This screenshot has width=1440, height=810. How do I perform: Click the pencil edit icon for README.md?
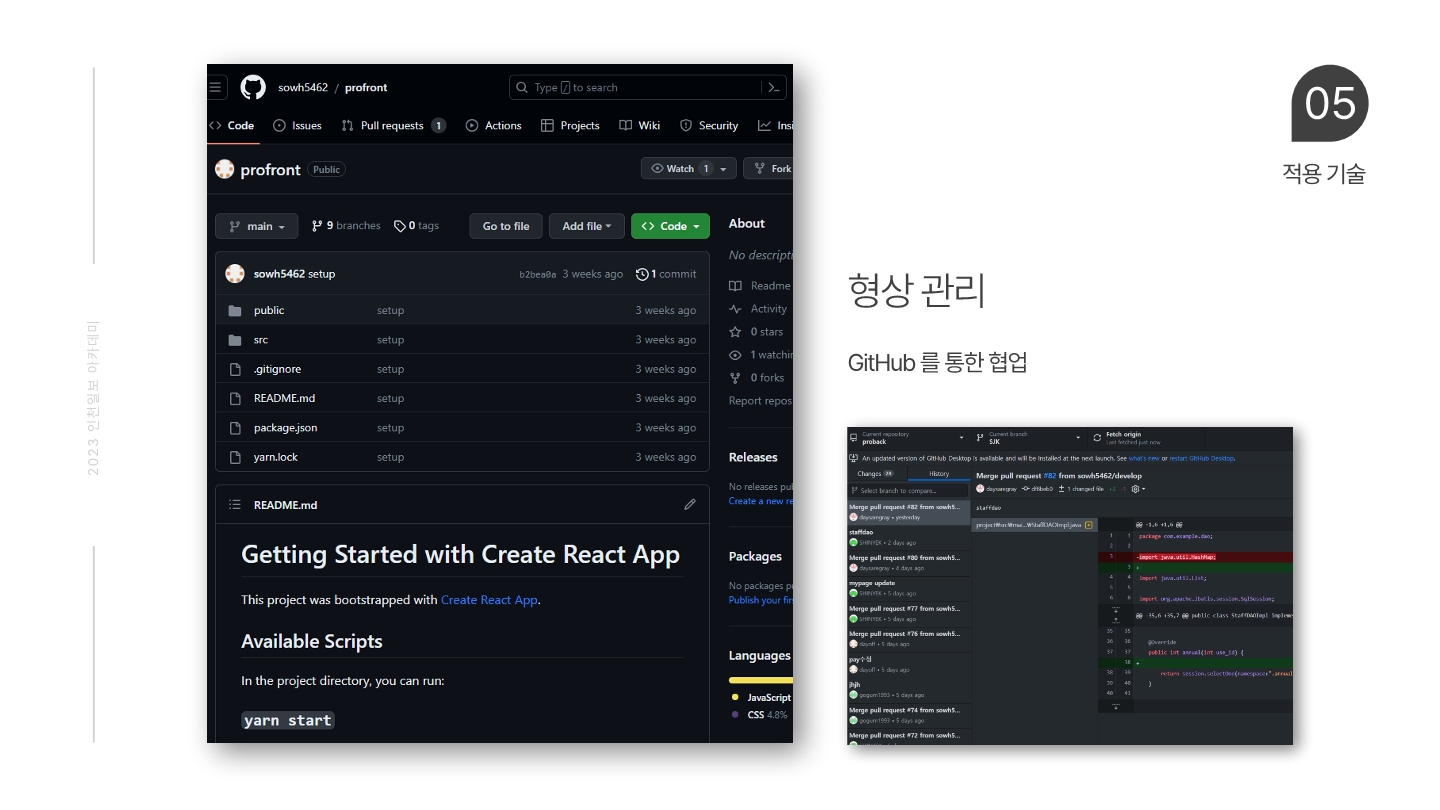[690, 505]
